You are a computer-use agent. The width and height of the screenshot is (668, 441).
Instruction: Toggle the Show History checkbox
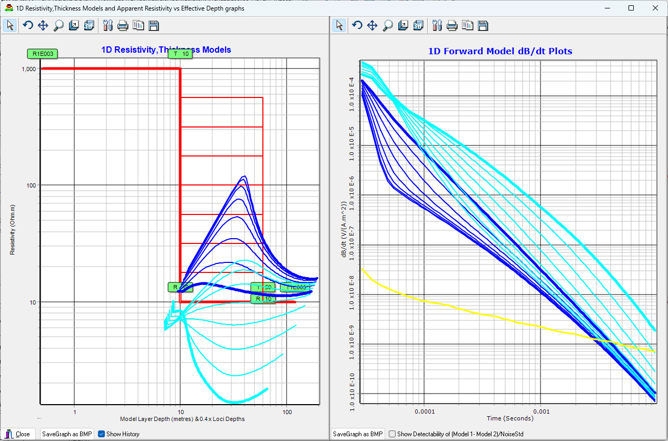tap(101, 434)
